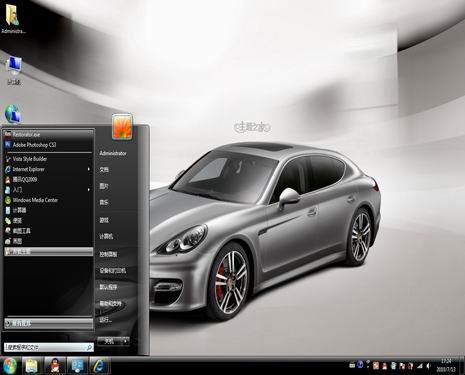Click the magnifier icon in Start search box
The image size is (465, 375).
tap(89, 347)
